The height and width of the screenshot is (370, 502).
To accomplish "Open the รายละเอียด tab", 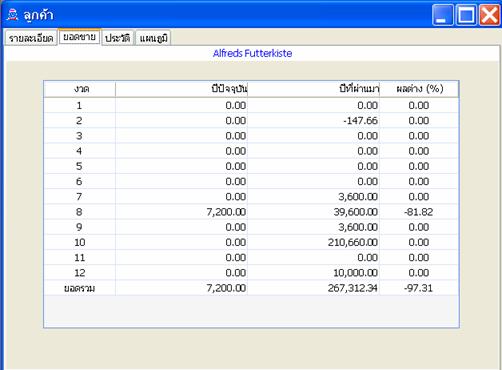I will coord(31,38).
